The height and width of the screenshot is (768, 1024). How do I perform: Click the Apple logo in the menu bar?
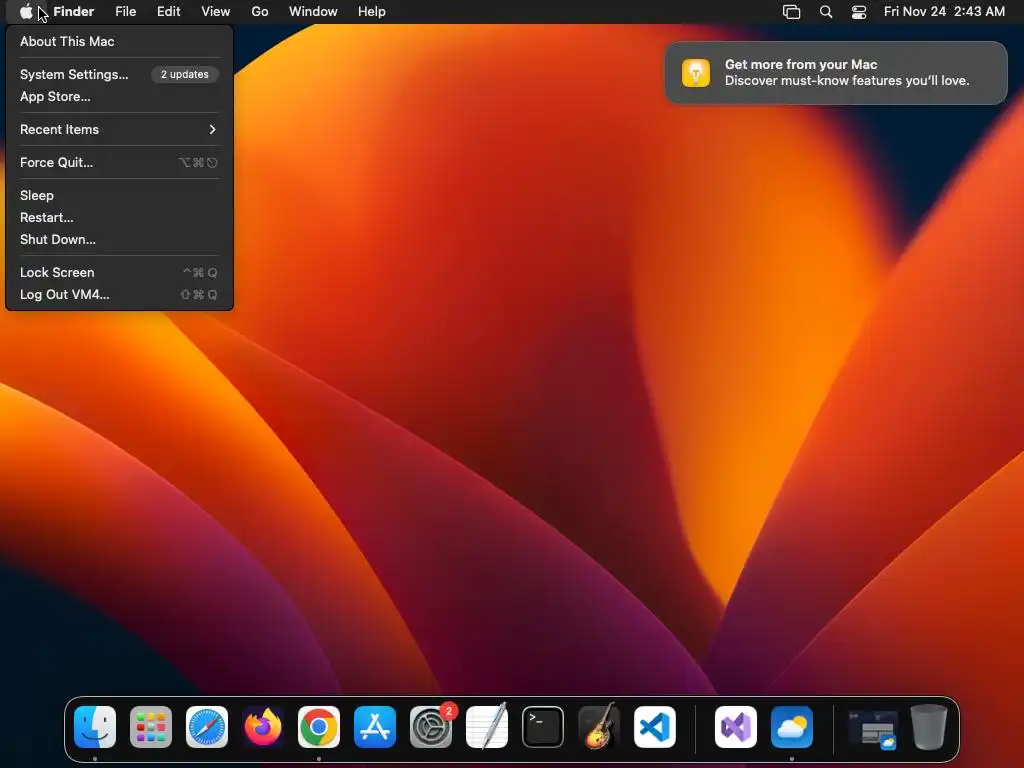[26, 12]
